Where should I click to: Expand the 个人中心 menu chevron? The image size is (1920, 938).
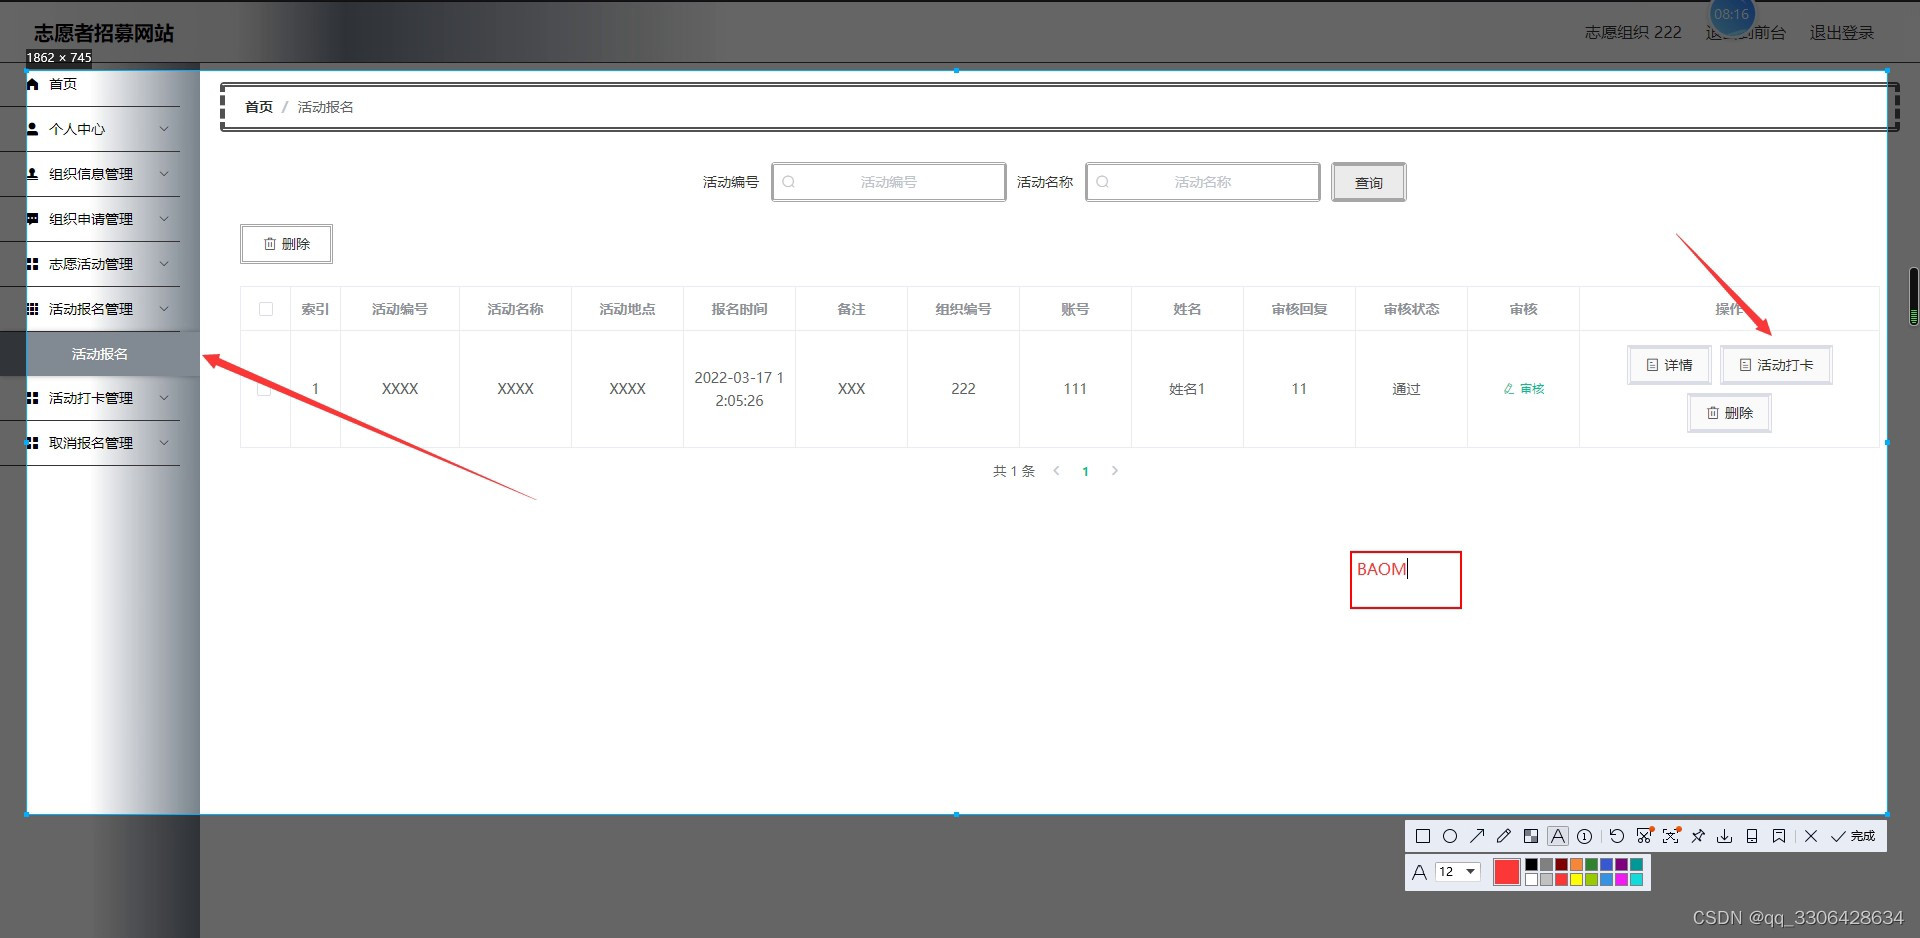164,129
